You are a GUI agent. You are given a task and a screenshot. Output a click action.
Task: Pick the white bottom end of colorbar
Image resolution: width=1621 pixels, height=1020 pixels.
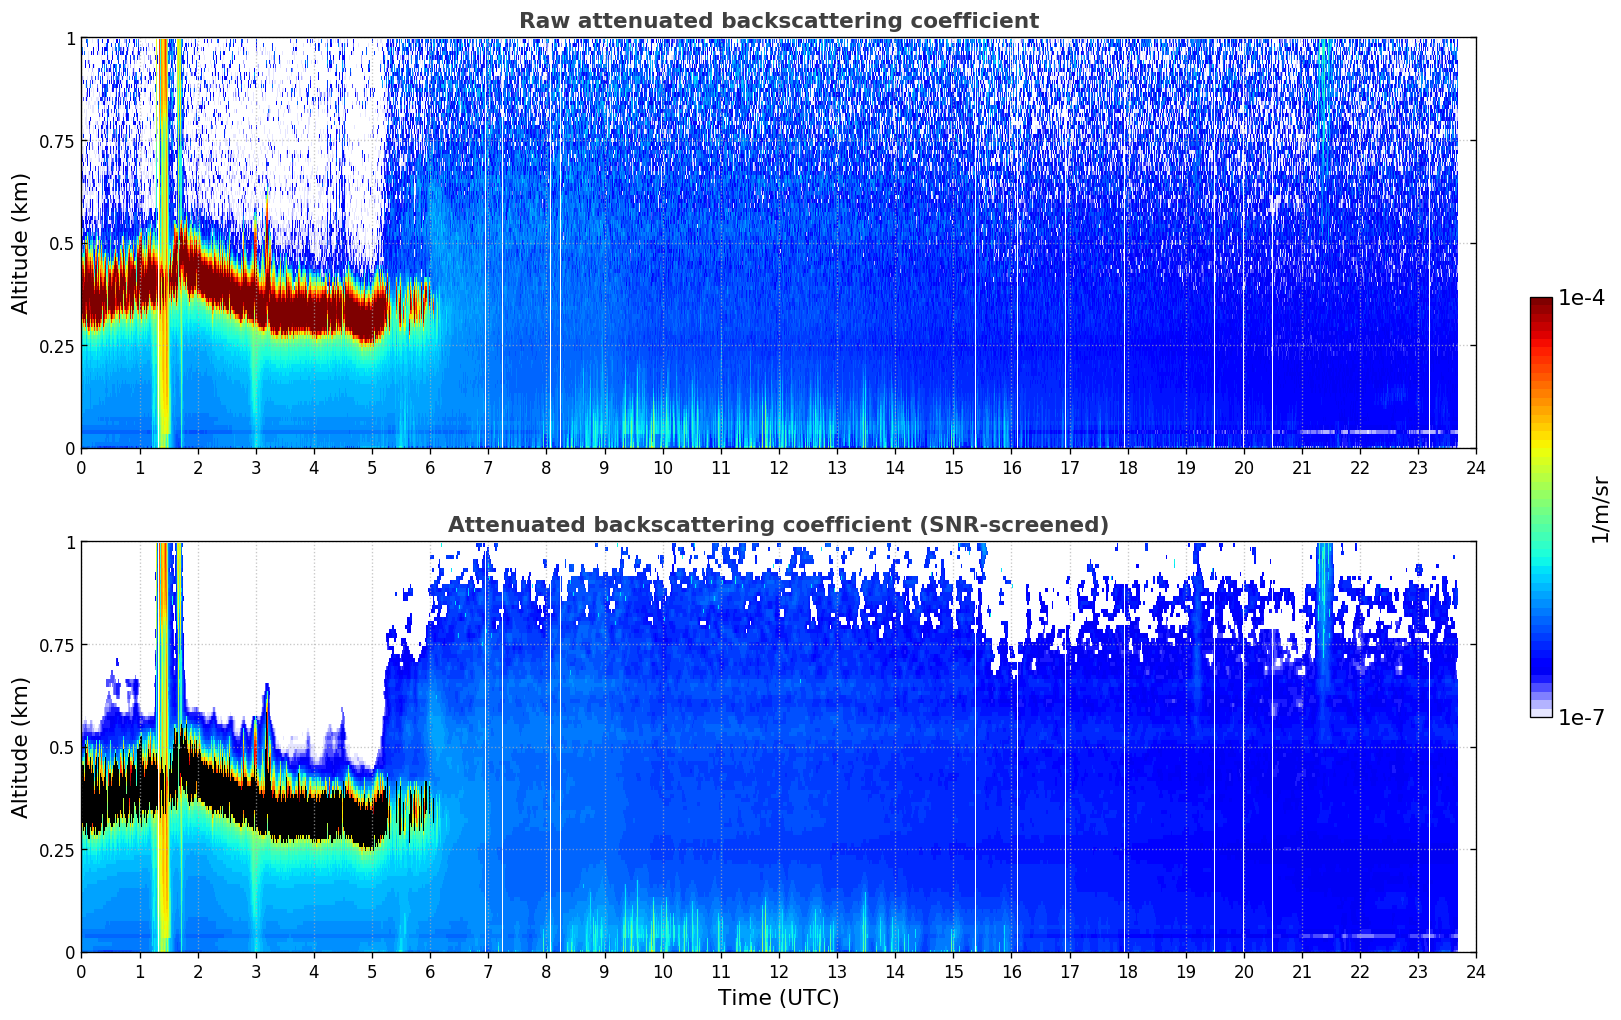click(x=1540, y=713)
